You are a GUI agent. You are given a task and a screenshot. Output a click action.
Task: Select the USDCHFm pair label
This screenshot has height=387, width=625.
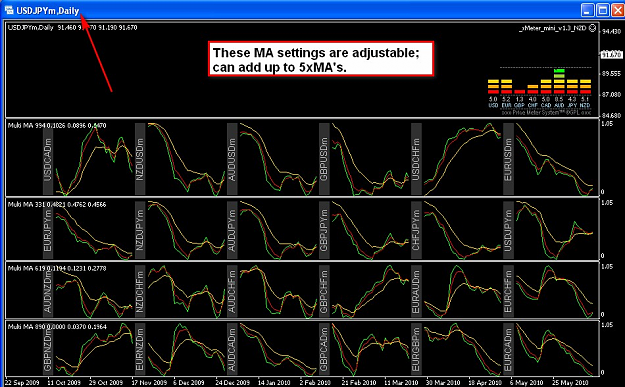tap(416, 159)
